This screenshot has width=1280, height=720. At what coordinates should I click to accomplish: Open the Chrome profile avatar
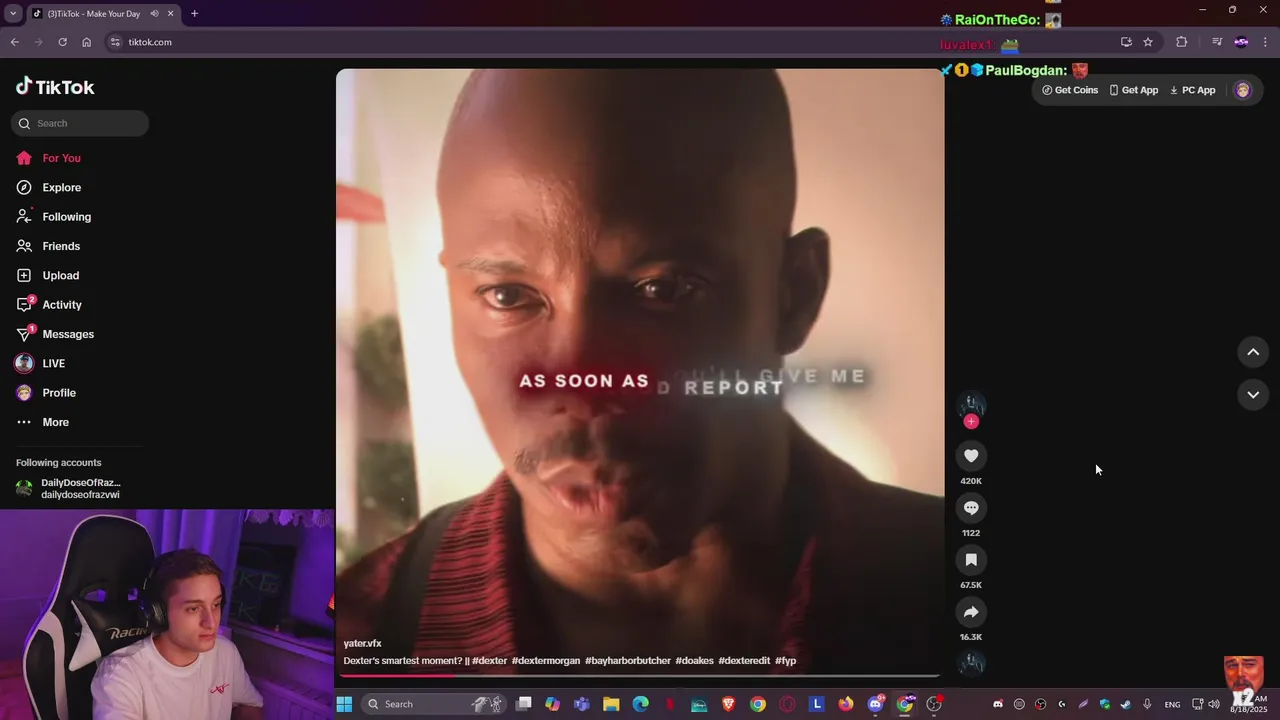1241,42
